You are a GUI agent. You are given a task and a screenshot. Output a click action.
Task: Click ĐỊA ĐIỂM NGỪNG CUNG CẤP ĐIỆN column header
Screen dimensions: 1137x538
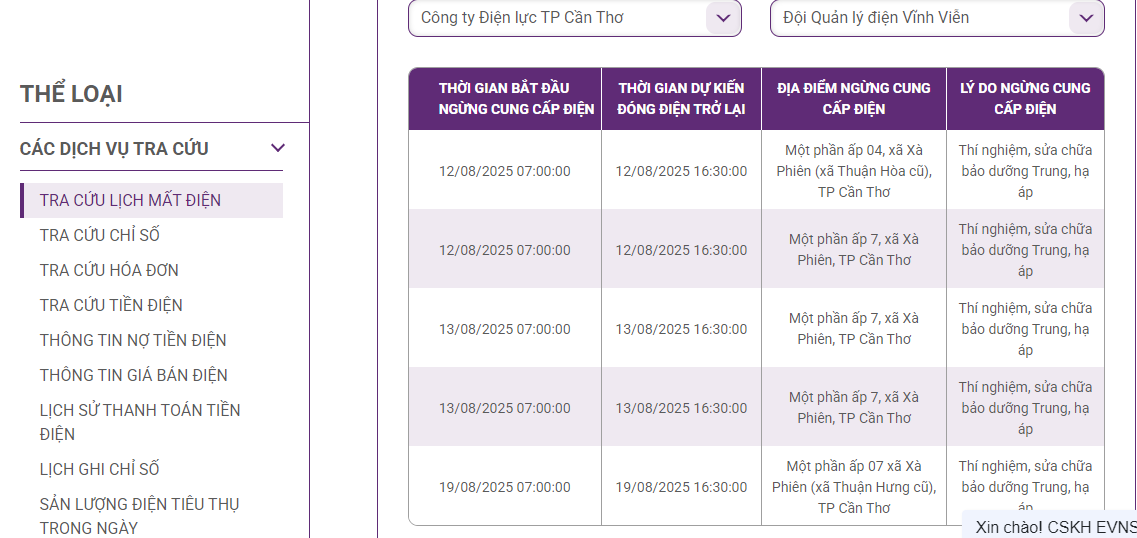tap(853, 99)
